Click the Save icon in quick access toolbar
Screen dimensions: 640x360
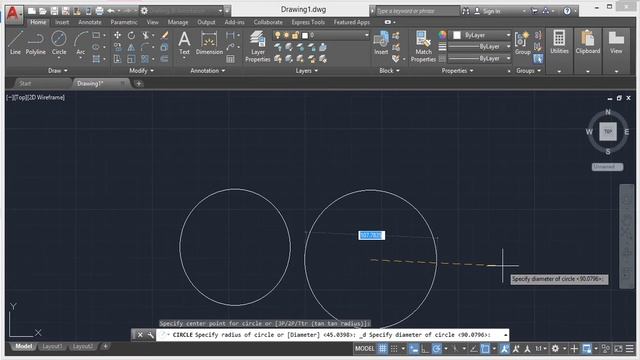click(x=54, y=11)
